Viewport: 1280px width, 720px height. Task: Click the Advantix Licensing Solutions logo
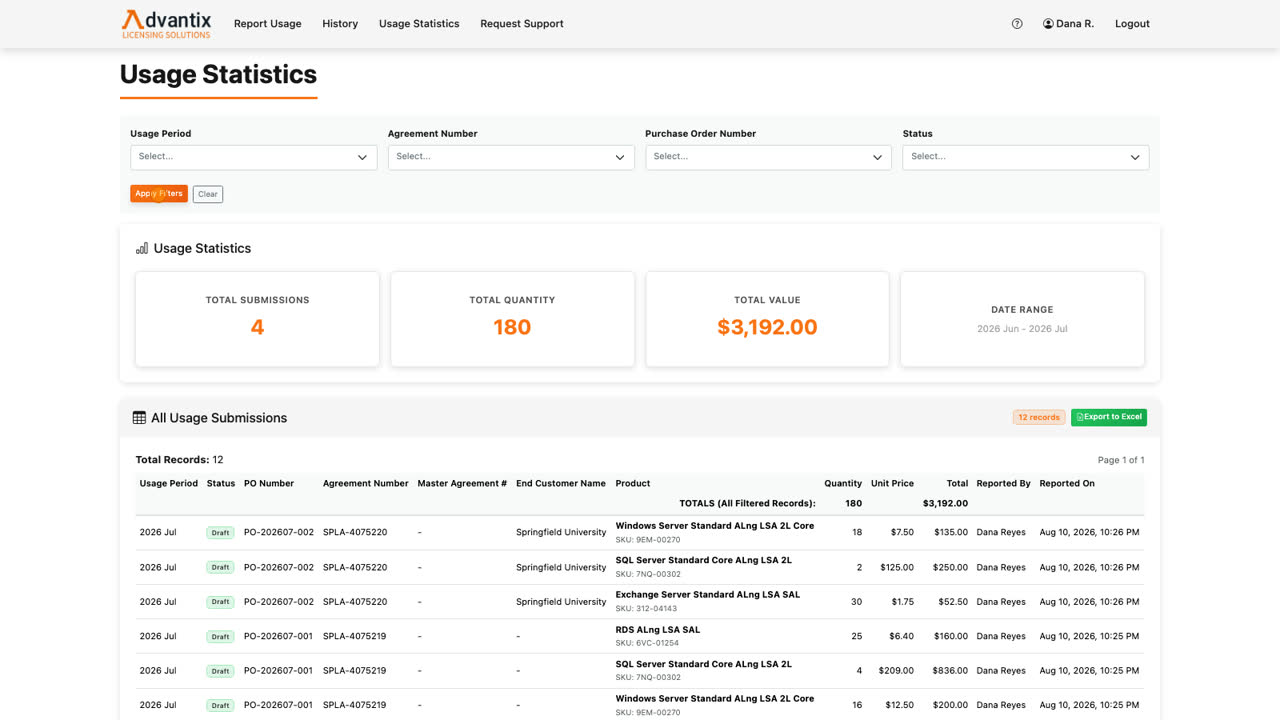(x=166, y=24)
